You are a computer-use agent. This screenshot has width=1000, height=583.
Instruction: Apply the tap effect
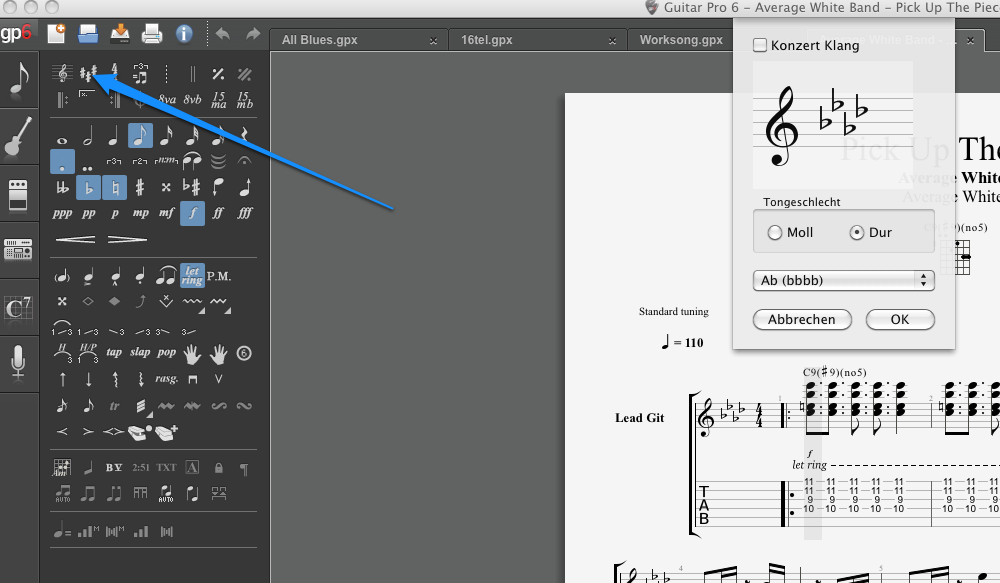[x=114, y=352]
